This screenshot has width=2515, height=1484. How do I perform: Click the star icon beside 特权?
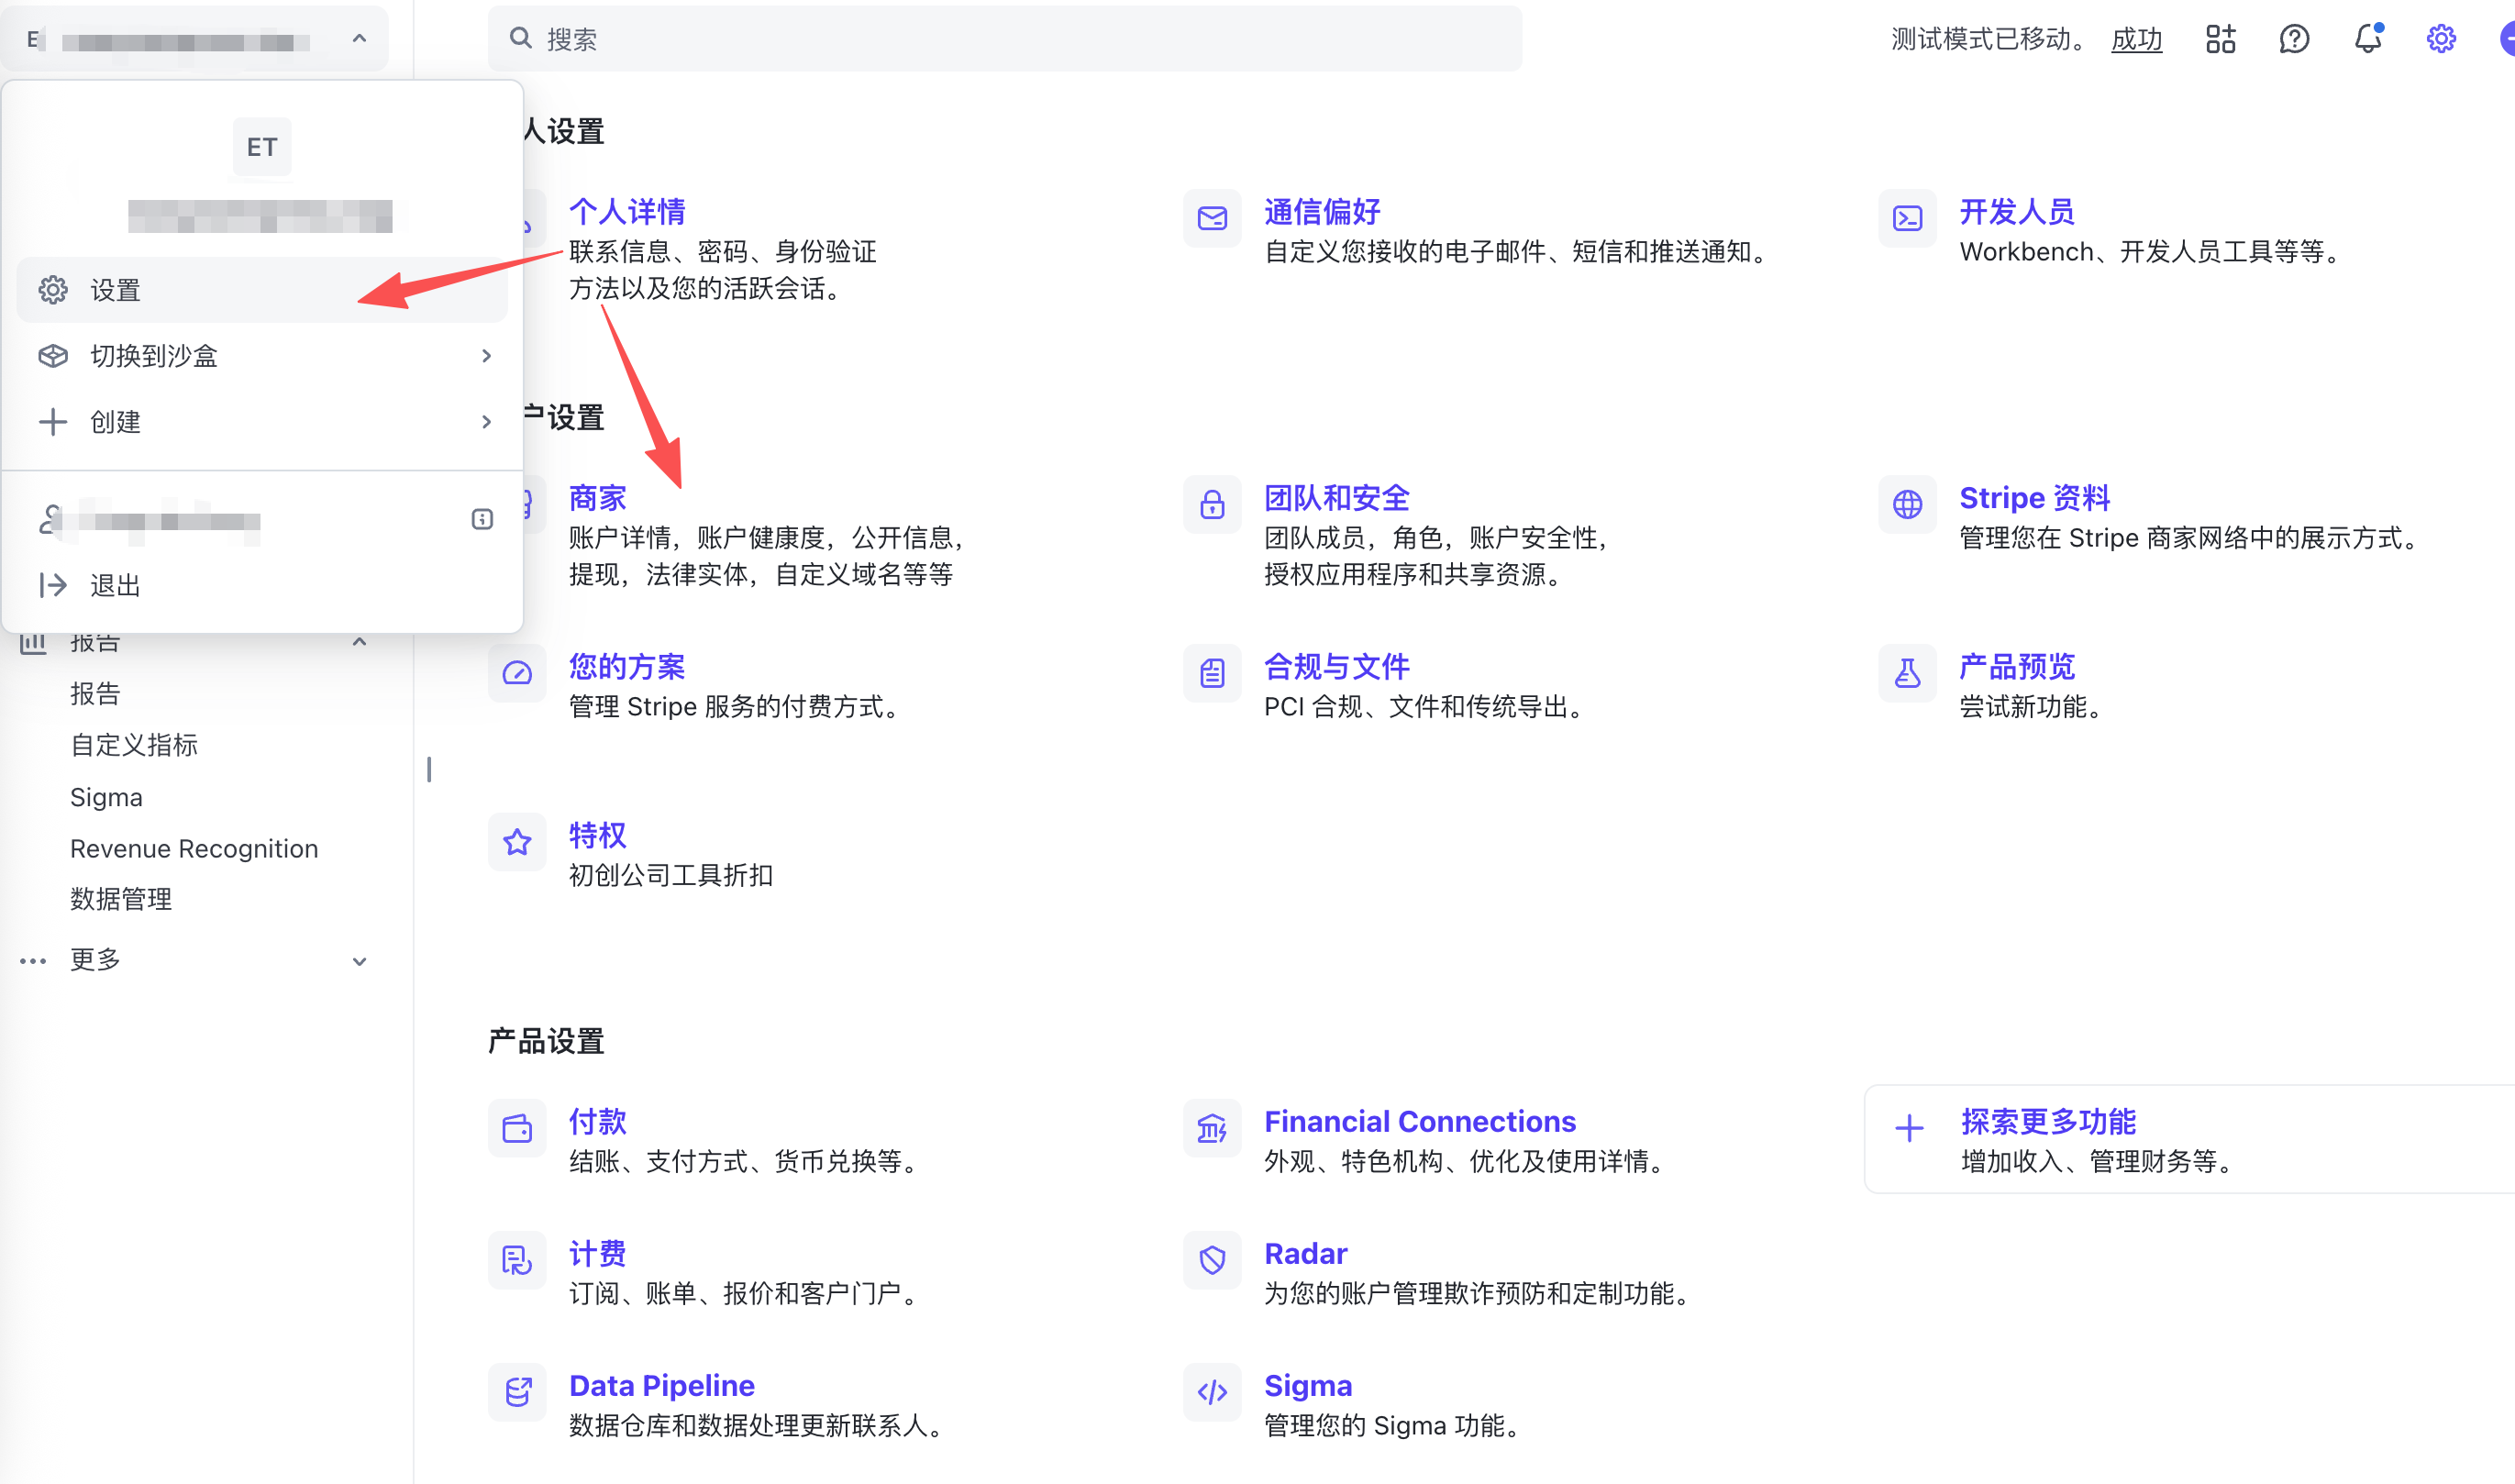click(x=517, y=842)
